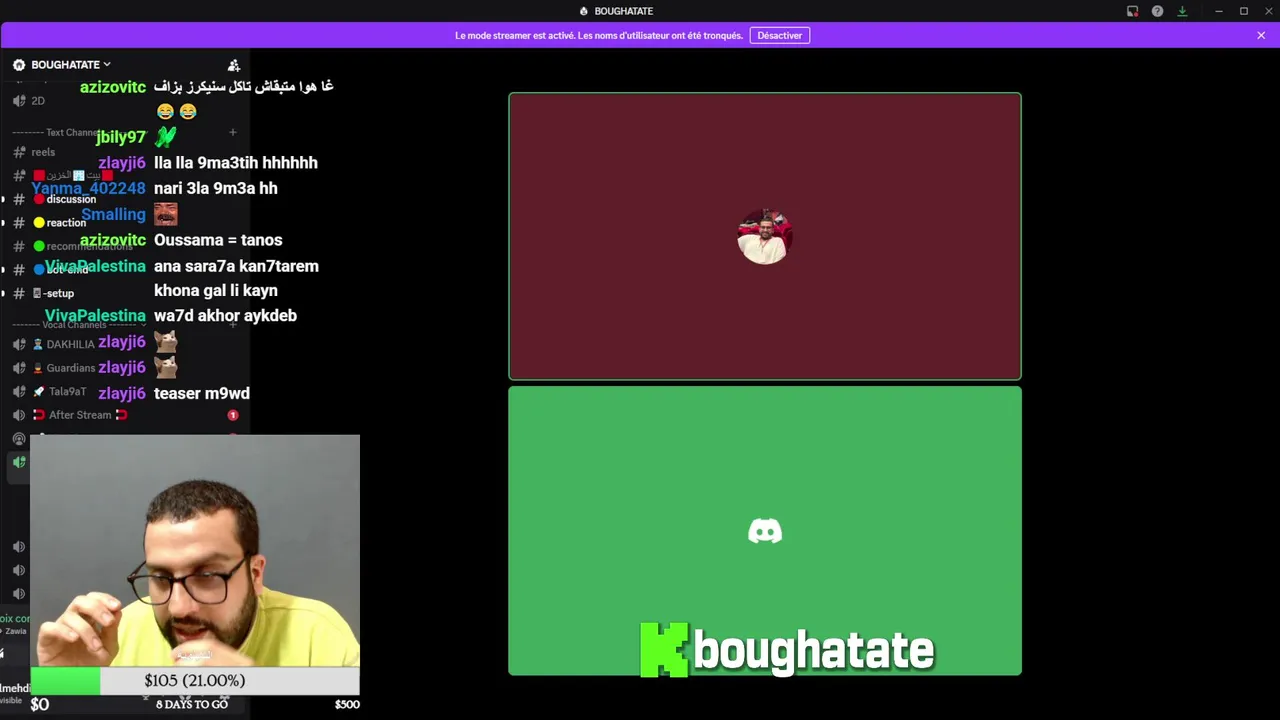Click the donation progress bar showing $105 (21.00%)
This screenshot has height=720, width=1280.
[x=195, y=681]
